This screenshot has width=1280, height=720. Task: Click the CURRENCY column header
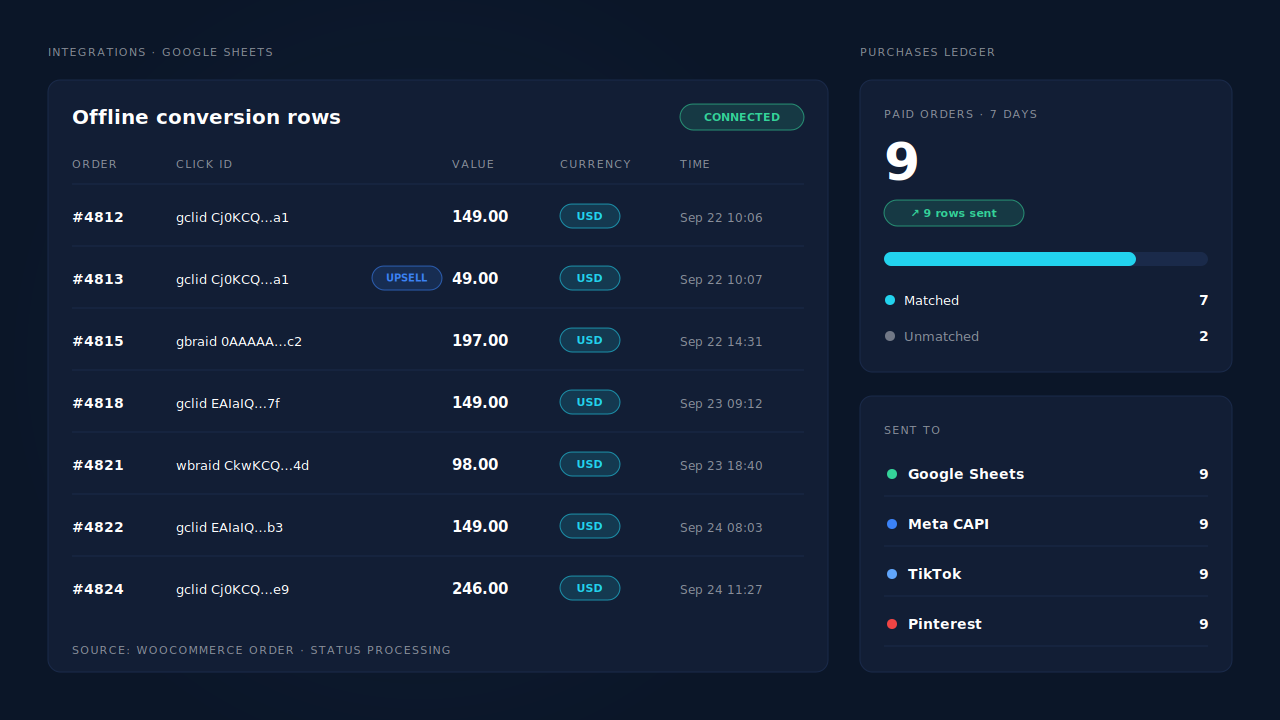pos(596,164)
